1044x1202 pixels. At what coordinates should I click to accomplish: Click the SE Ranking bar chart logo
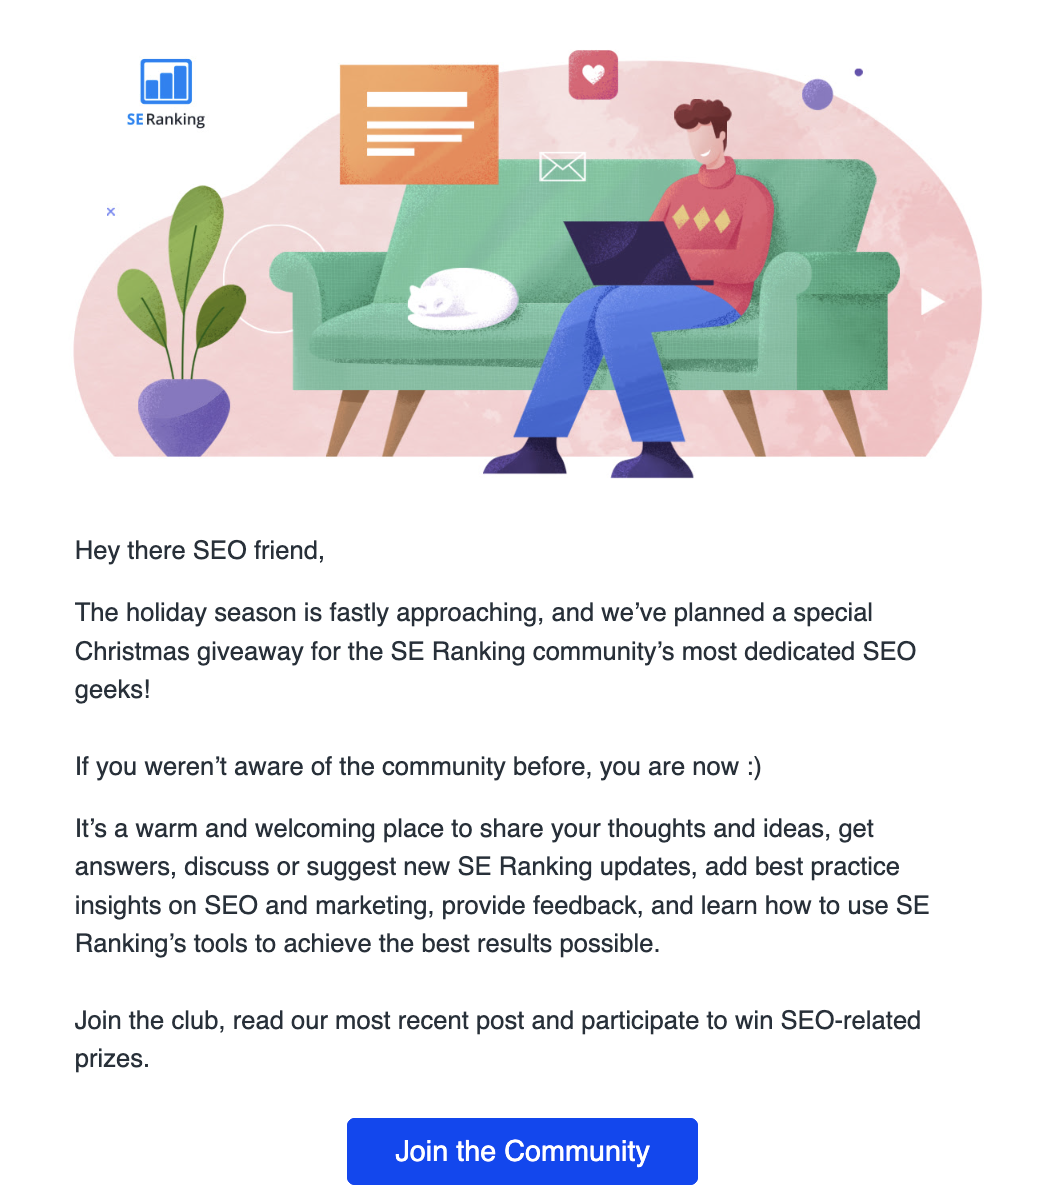click(x=166, y=81)
